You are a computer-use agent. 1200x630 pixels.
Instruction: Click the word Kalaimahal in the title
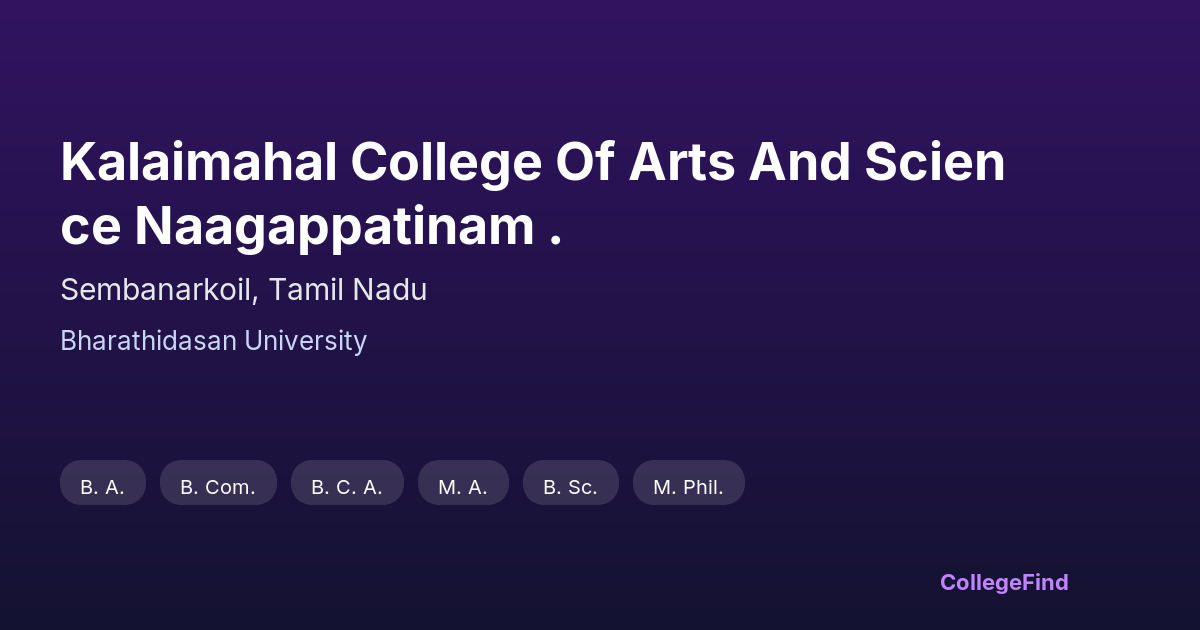198,162
